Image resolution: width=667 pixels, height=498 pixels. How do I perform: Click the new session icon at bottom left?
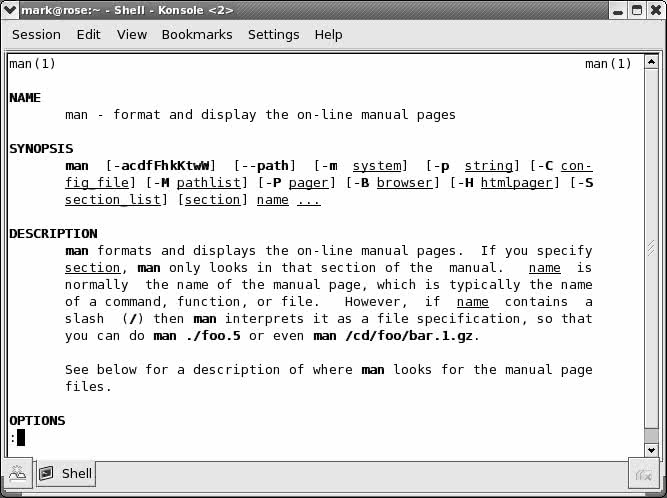[x=17, y=473]
